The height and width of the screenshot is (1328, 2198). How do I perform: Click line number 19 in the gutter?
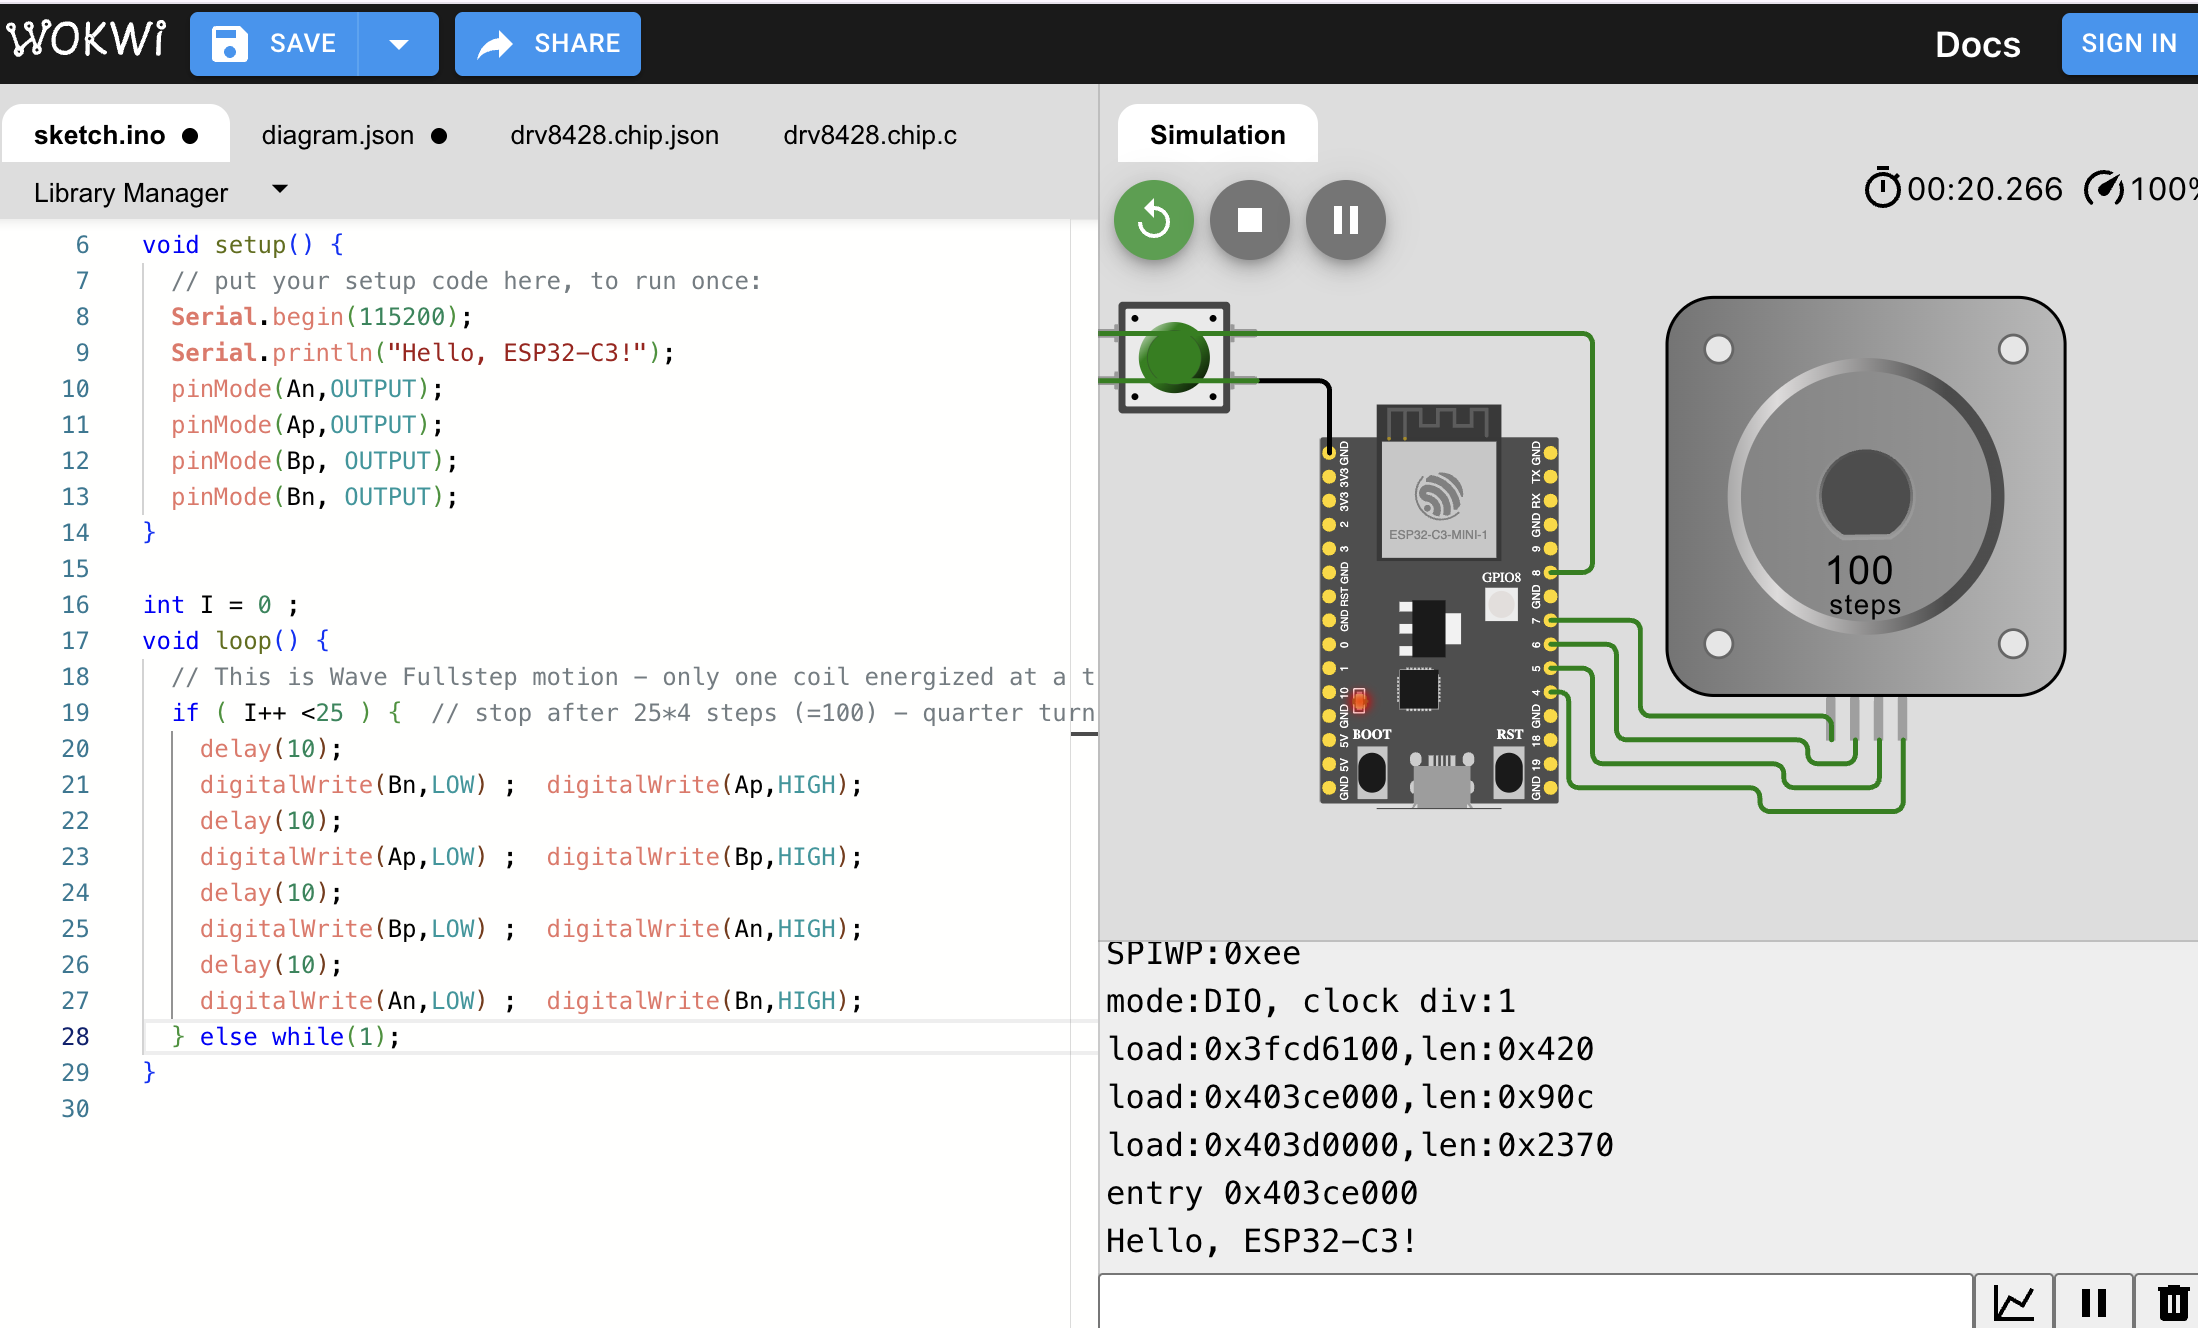point(75,712)
